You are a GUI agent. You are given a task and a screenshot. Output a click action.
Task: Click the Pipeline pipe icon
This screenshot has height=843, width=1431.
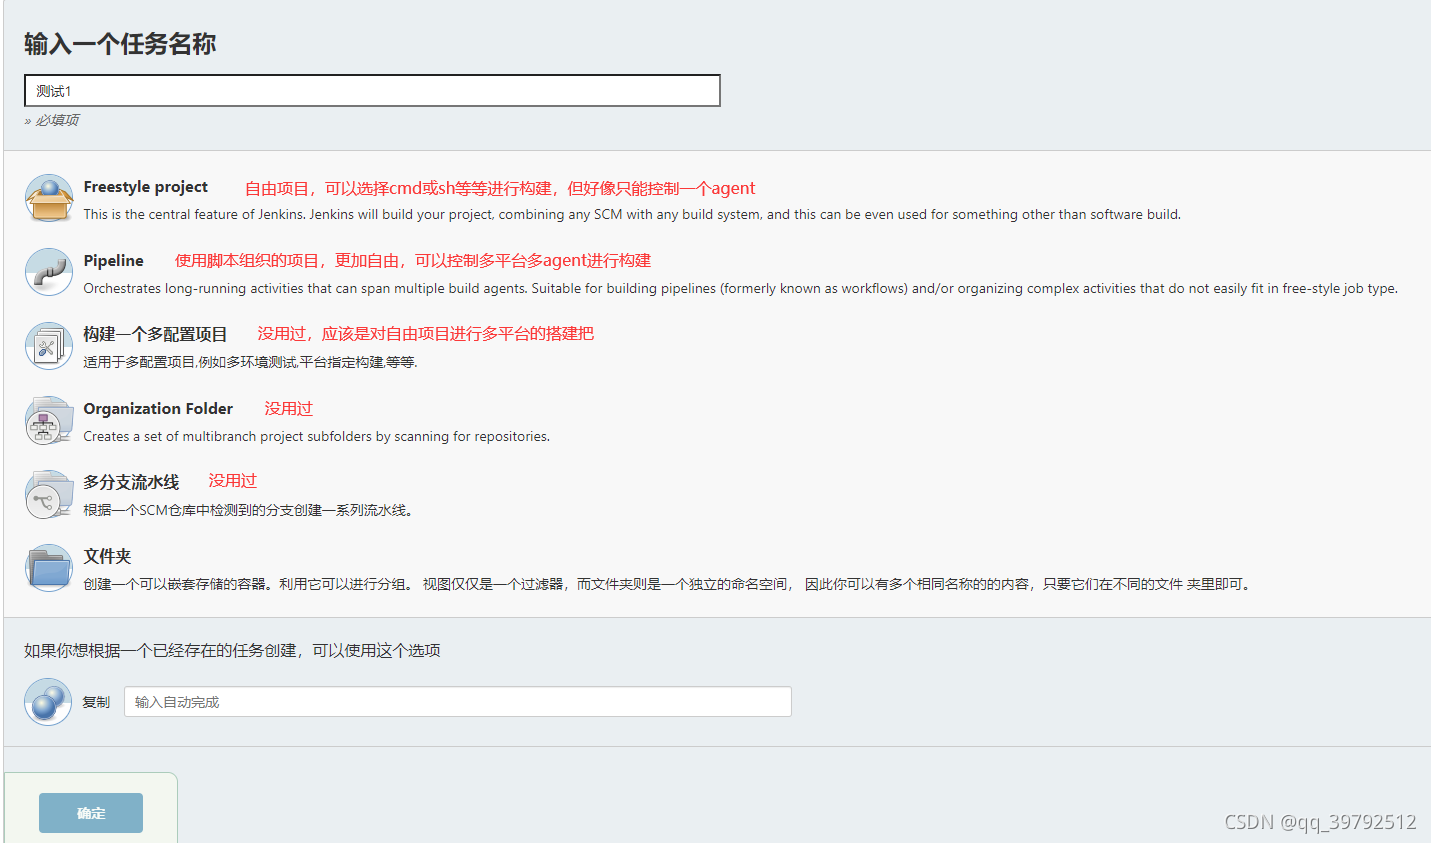[x=49, y=272]
